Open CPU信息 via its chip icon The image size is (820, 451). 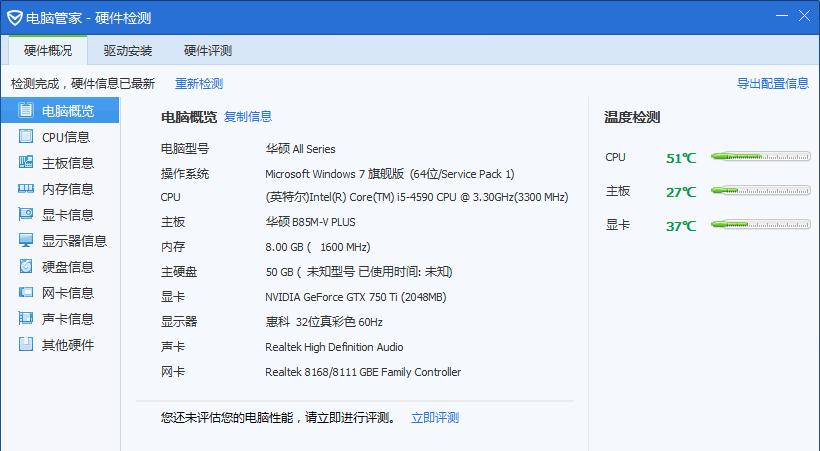[26, 136]
